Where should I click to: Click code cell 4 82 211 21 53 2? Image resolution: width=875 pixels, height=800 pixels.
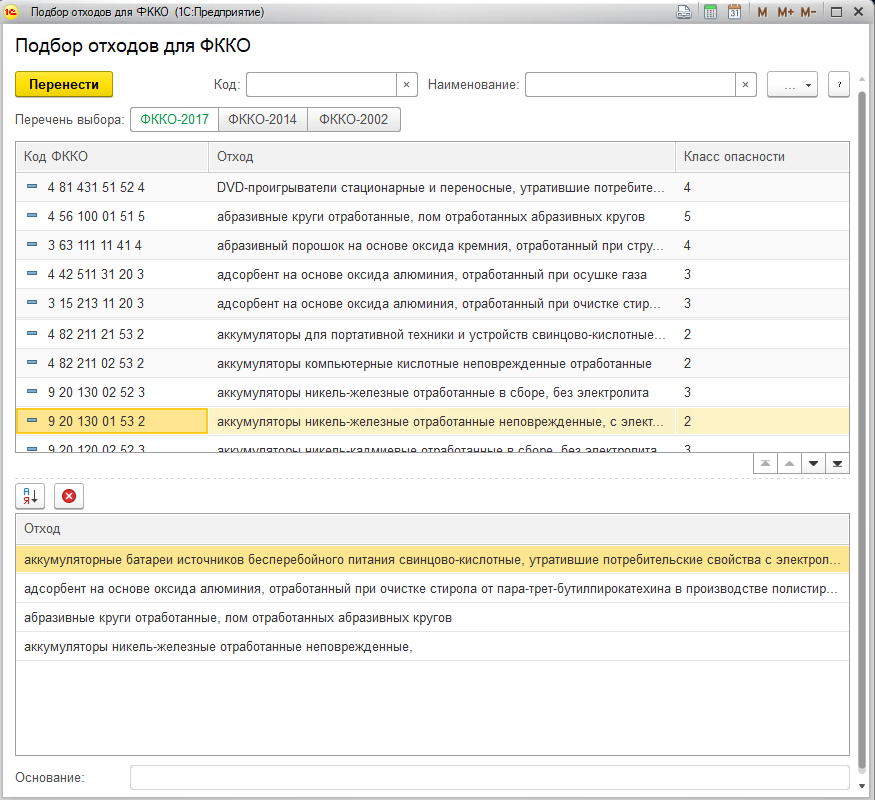pos(112,334)
